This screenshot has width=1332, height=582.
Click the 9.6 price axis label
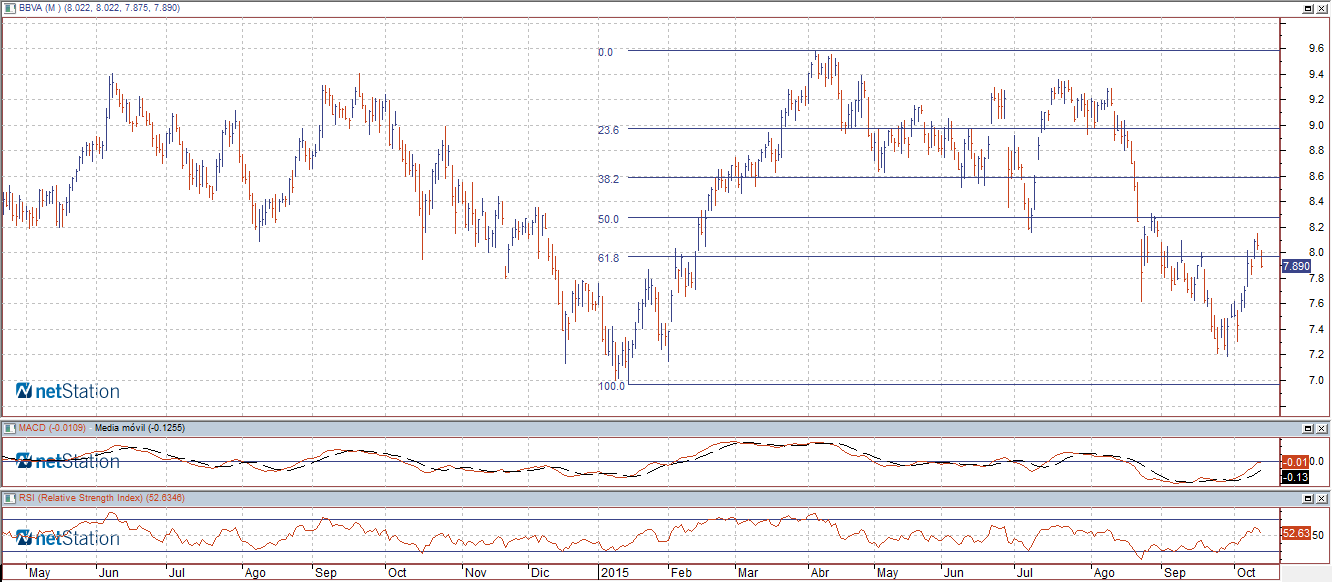point(1318,48)
